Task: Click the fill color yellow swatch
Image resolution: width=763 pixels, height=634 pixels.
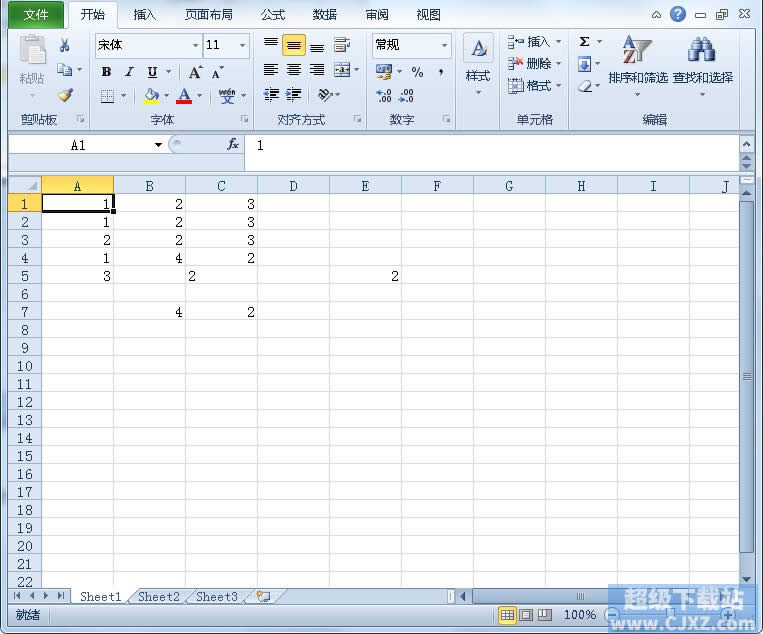Action: (x=151, y=97)
